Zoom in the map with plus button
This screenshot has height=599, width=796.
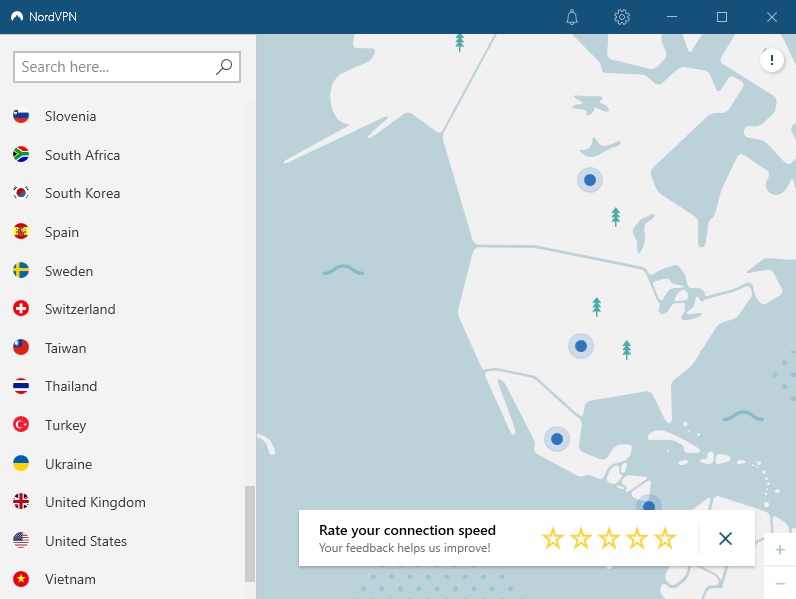780,550
